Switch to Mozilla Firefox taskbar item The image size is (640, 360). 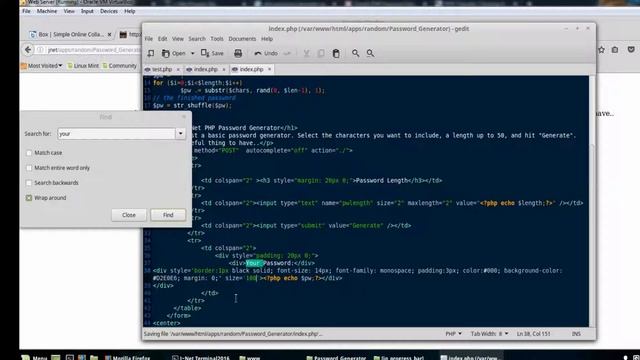coord(127,357)
